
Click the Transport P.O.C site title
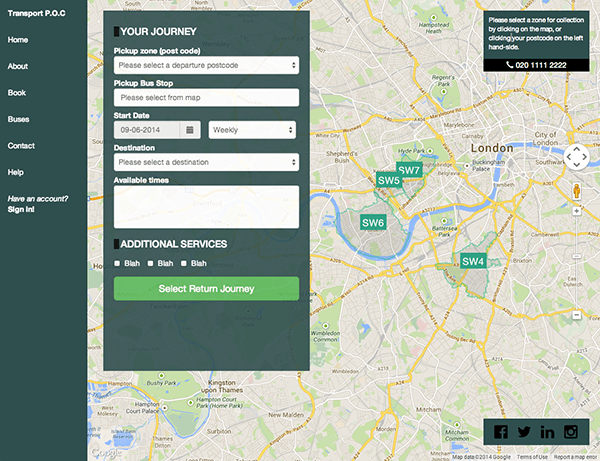(36, 13)
